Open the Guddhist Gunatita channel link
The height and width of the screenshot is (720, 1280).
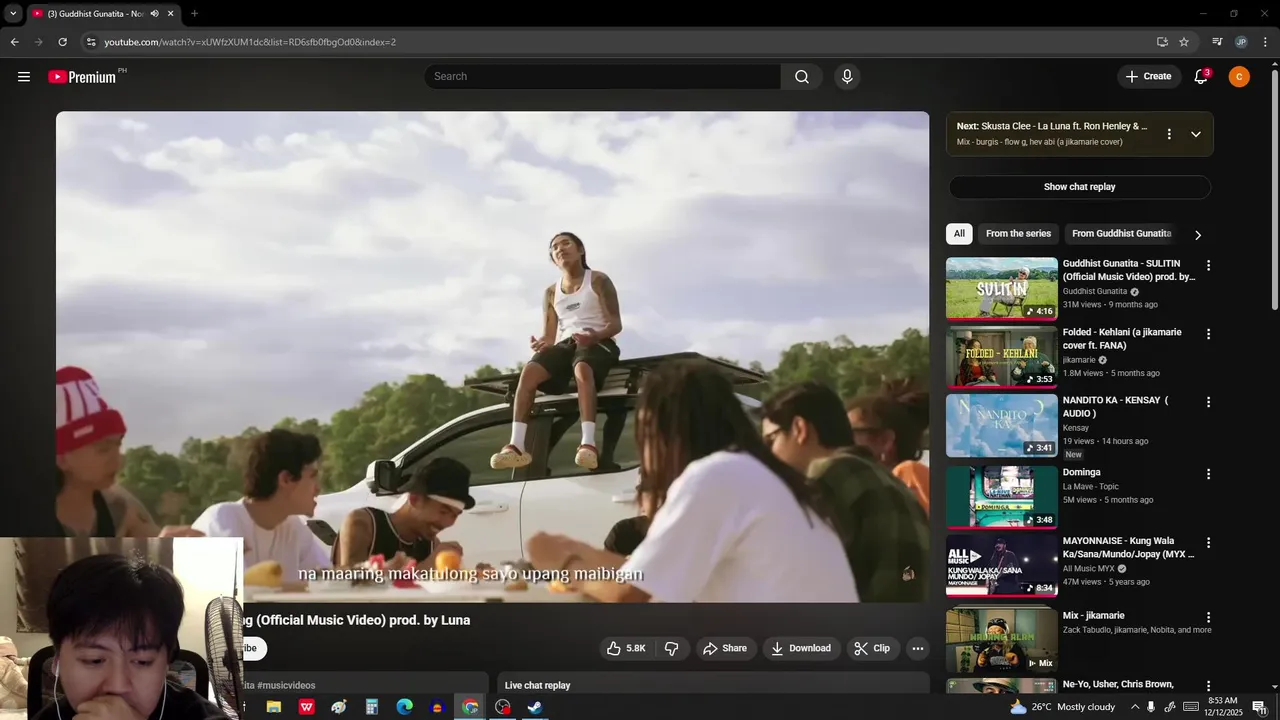coord(1095,292)
